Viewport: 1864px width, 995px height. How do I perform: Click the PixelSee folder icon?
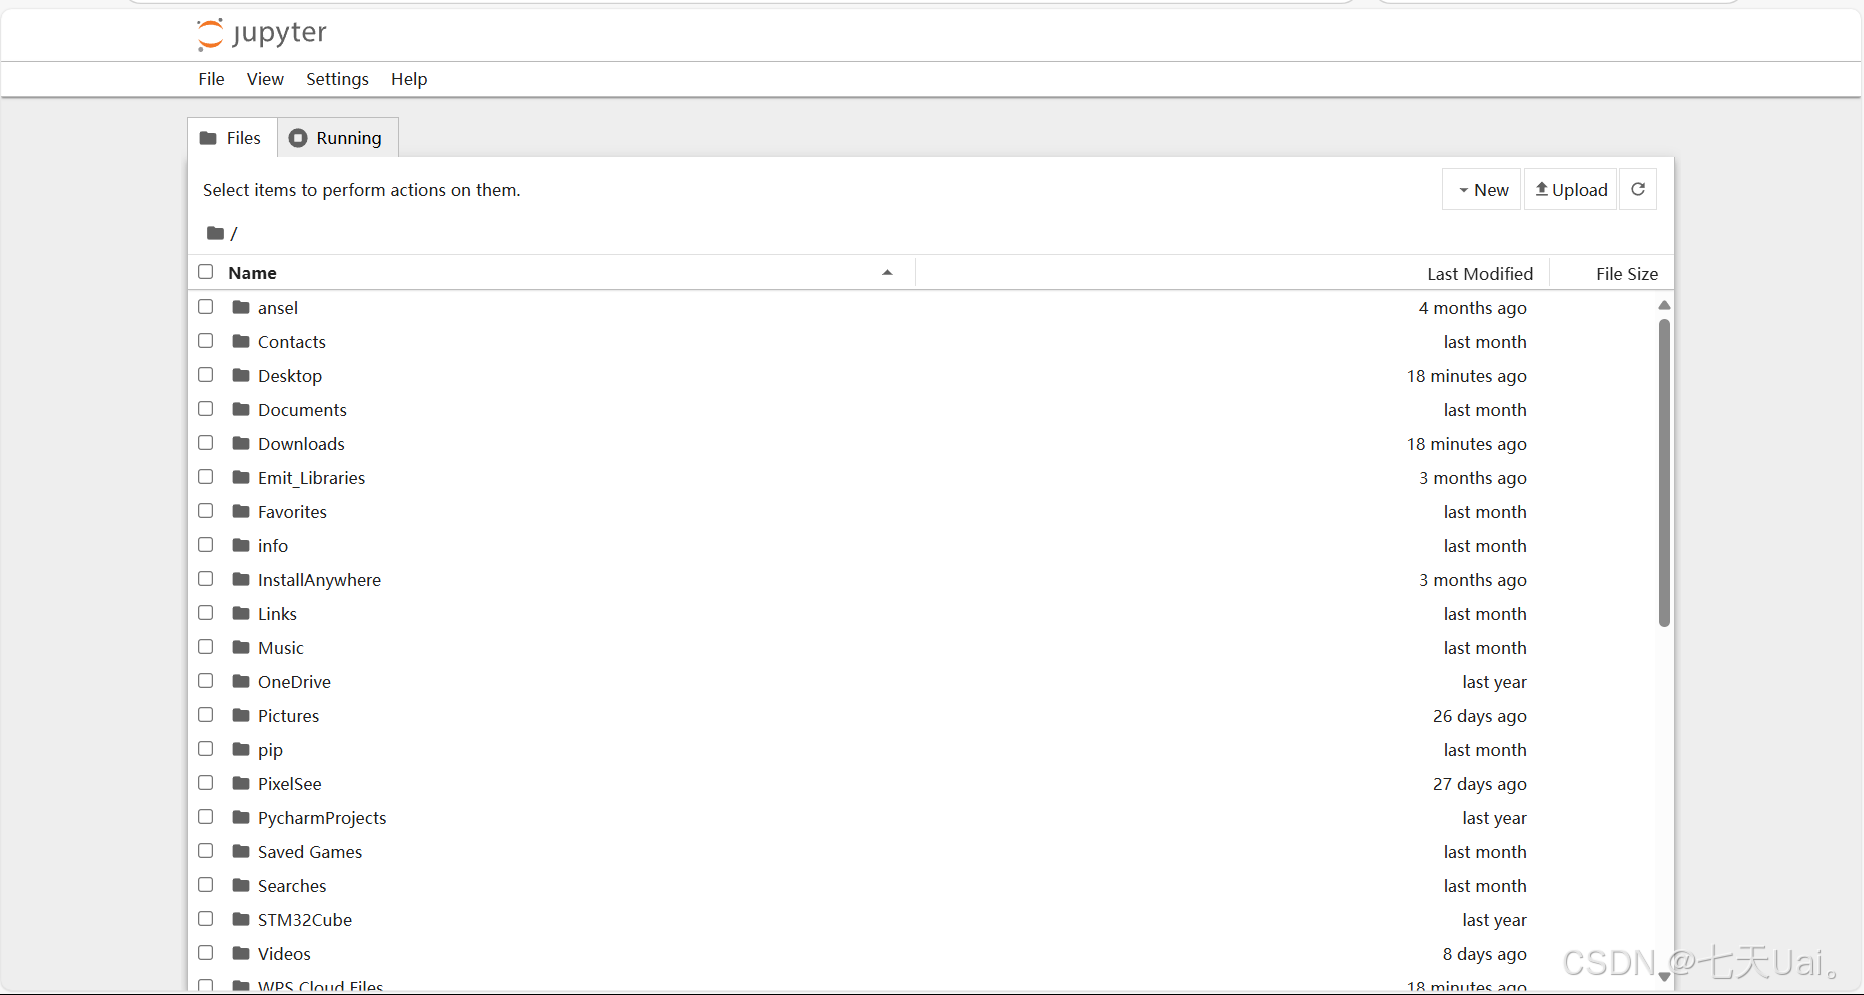pyautogui.click(x=241, y=783)
